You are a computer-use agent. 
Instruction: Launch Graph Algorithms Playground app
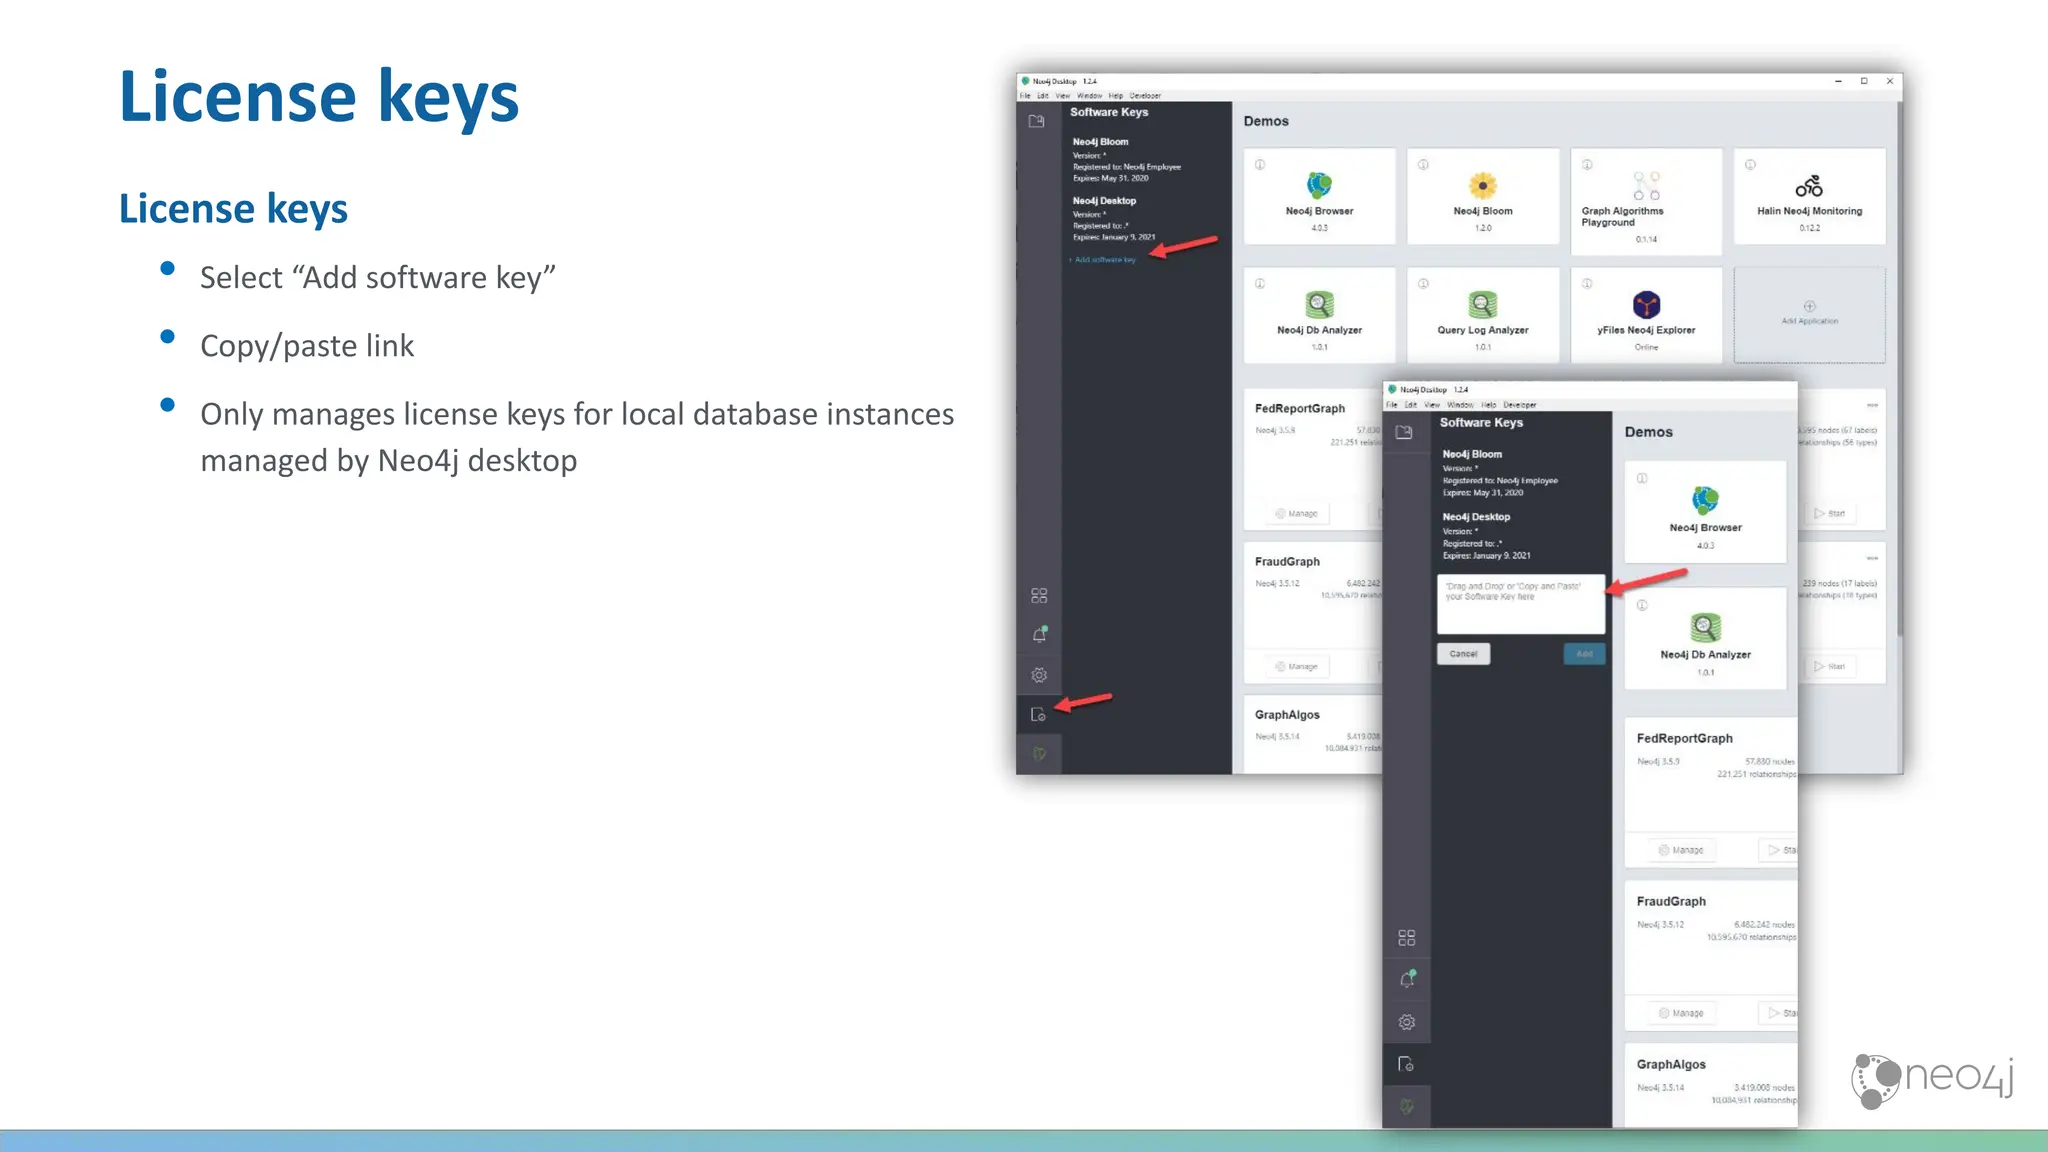pyautogui.click(x=1646, y=201)
